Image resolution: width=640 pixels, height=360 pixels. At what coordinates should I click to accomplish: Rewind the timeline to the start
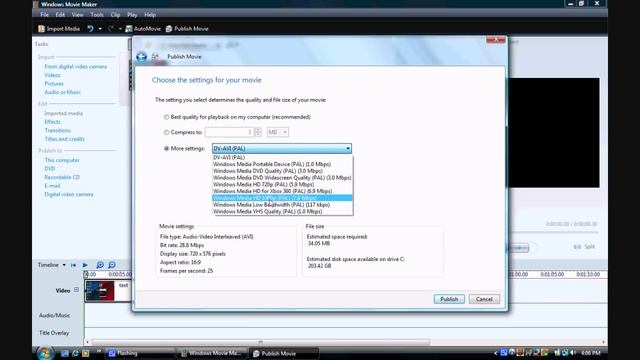73,265
